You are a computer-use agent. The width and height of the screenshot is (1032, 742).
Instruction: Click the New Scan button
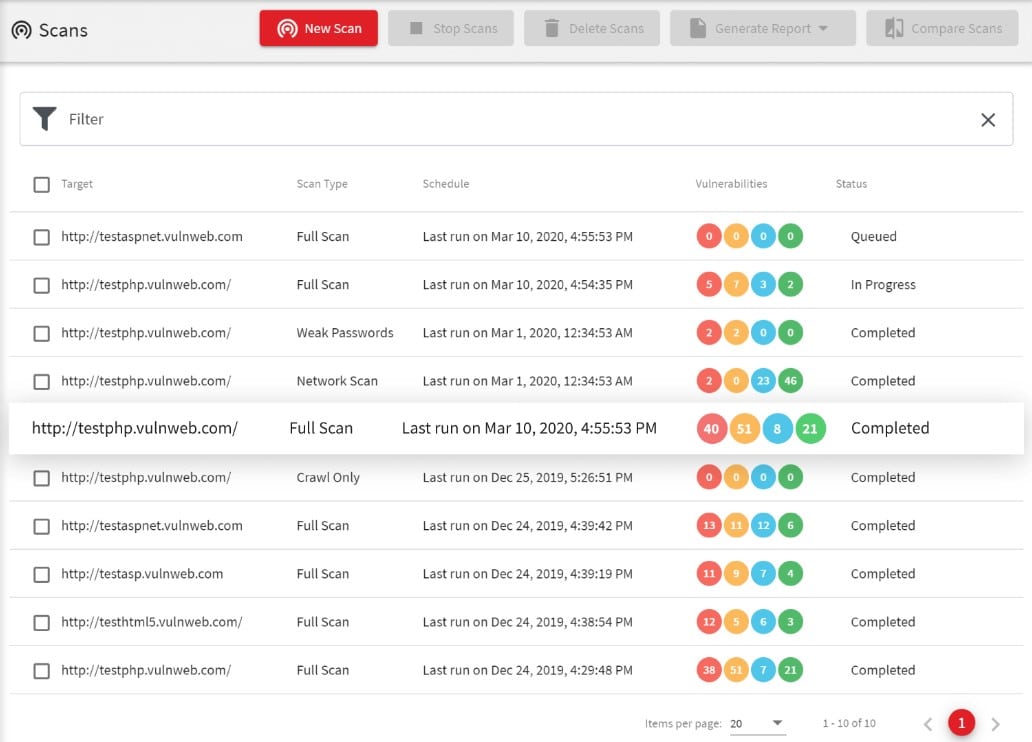click(319, 28)
